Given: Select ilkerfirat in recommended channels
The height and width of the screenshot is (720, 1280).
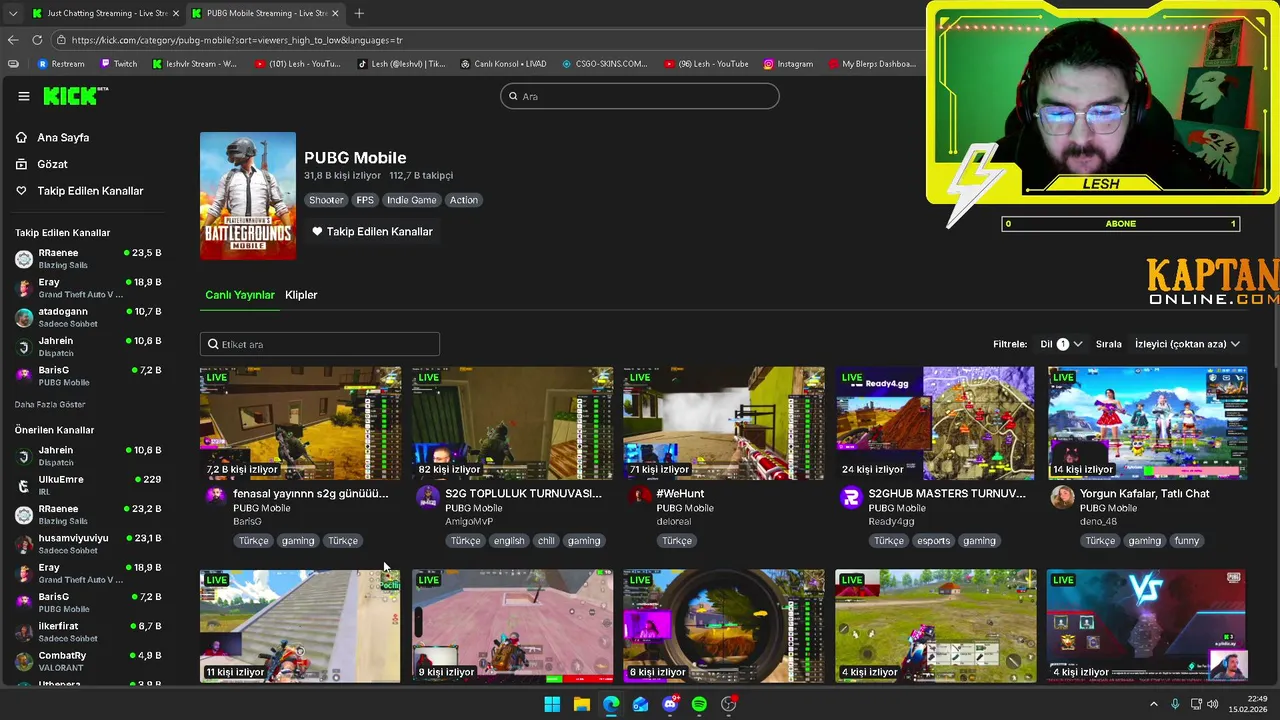Looking at the screenshot, I should 88,632.
